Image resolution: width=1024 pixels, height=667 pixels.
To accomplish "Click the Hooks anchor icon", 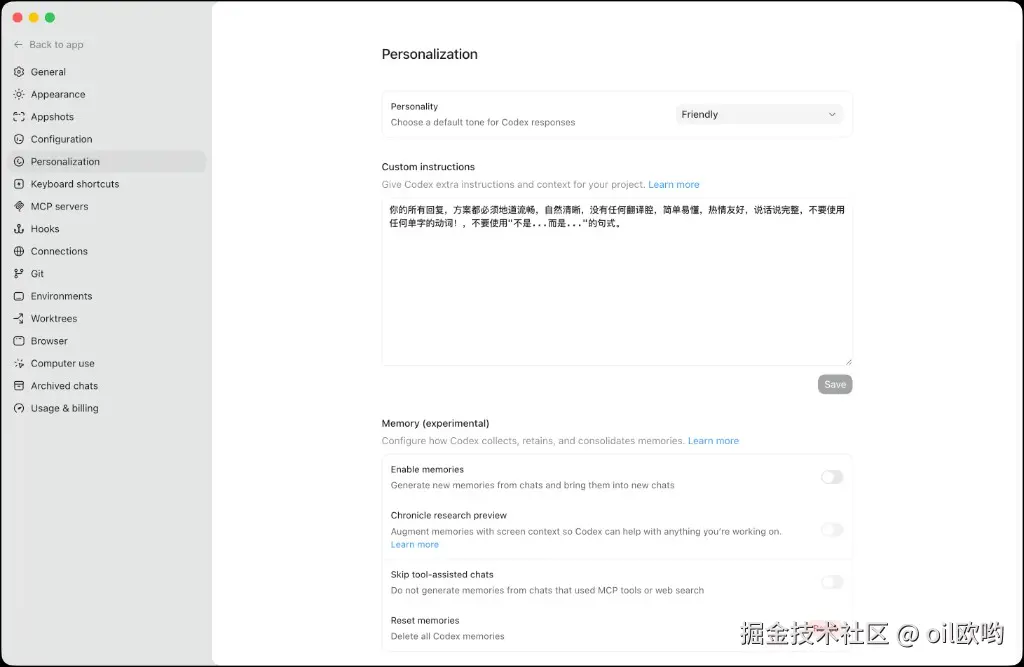I will pyautogui.click(x=19, y=229).
